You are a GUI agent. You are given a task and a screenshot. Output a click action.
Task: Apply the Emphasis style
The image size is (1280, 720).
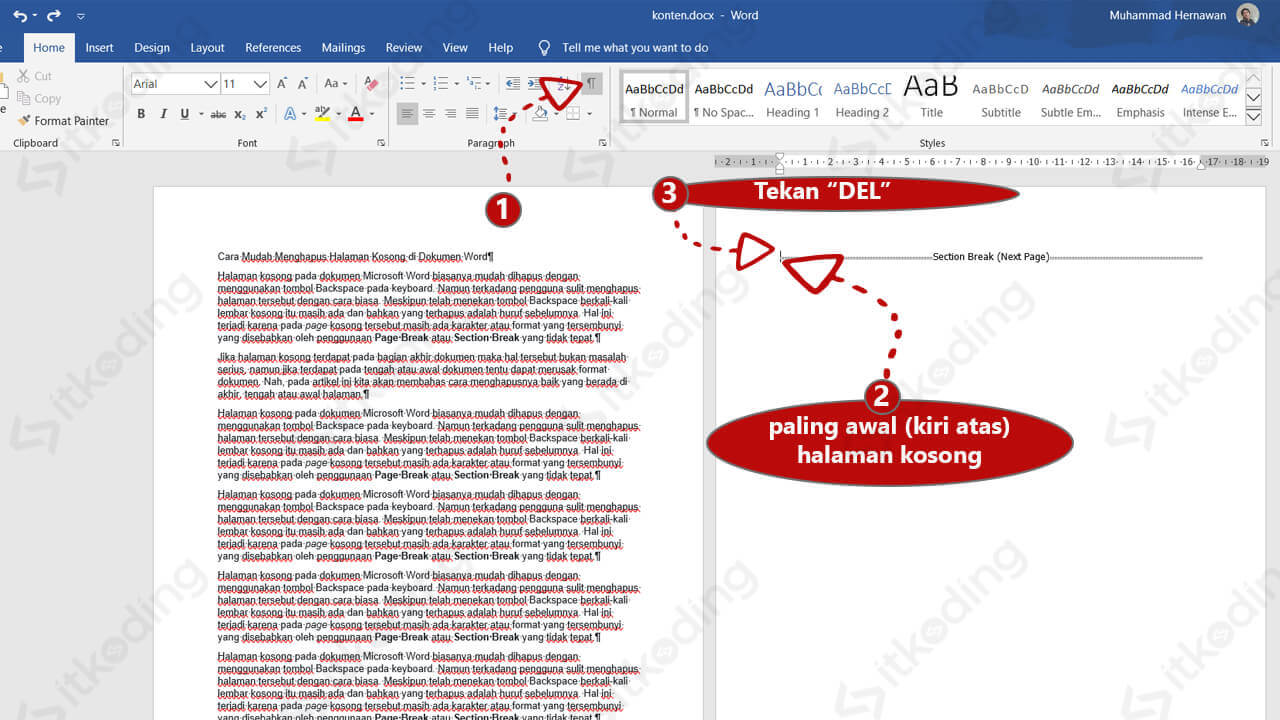pyautogui.click(x=1140, y=97)
